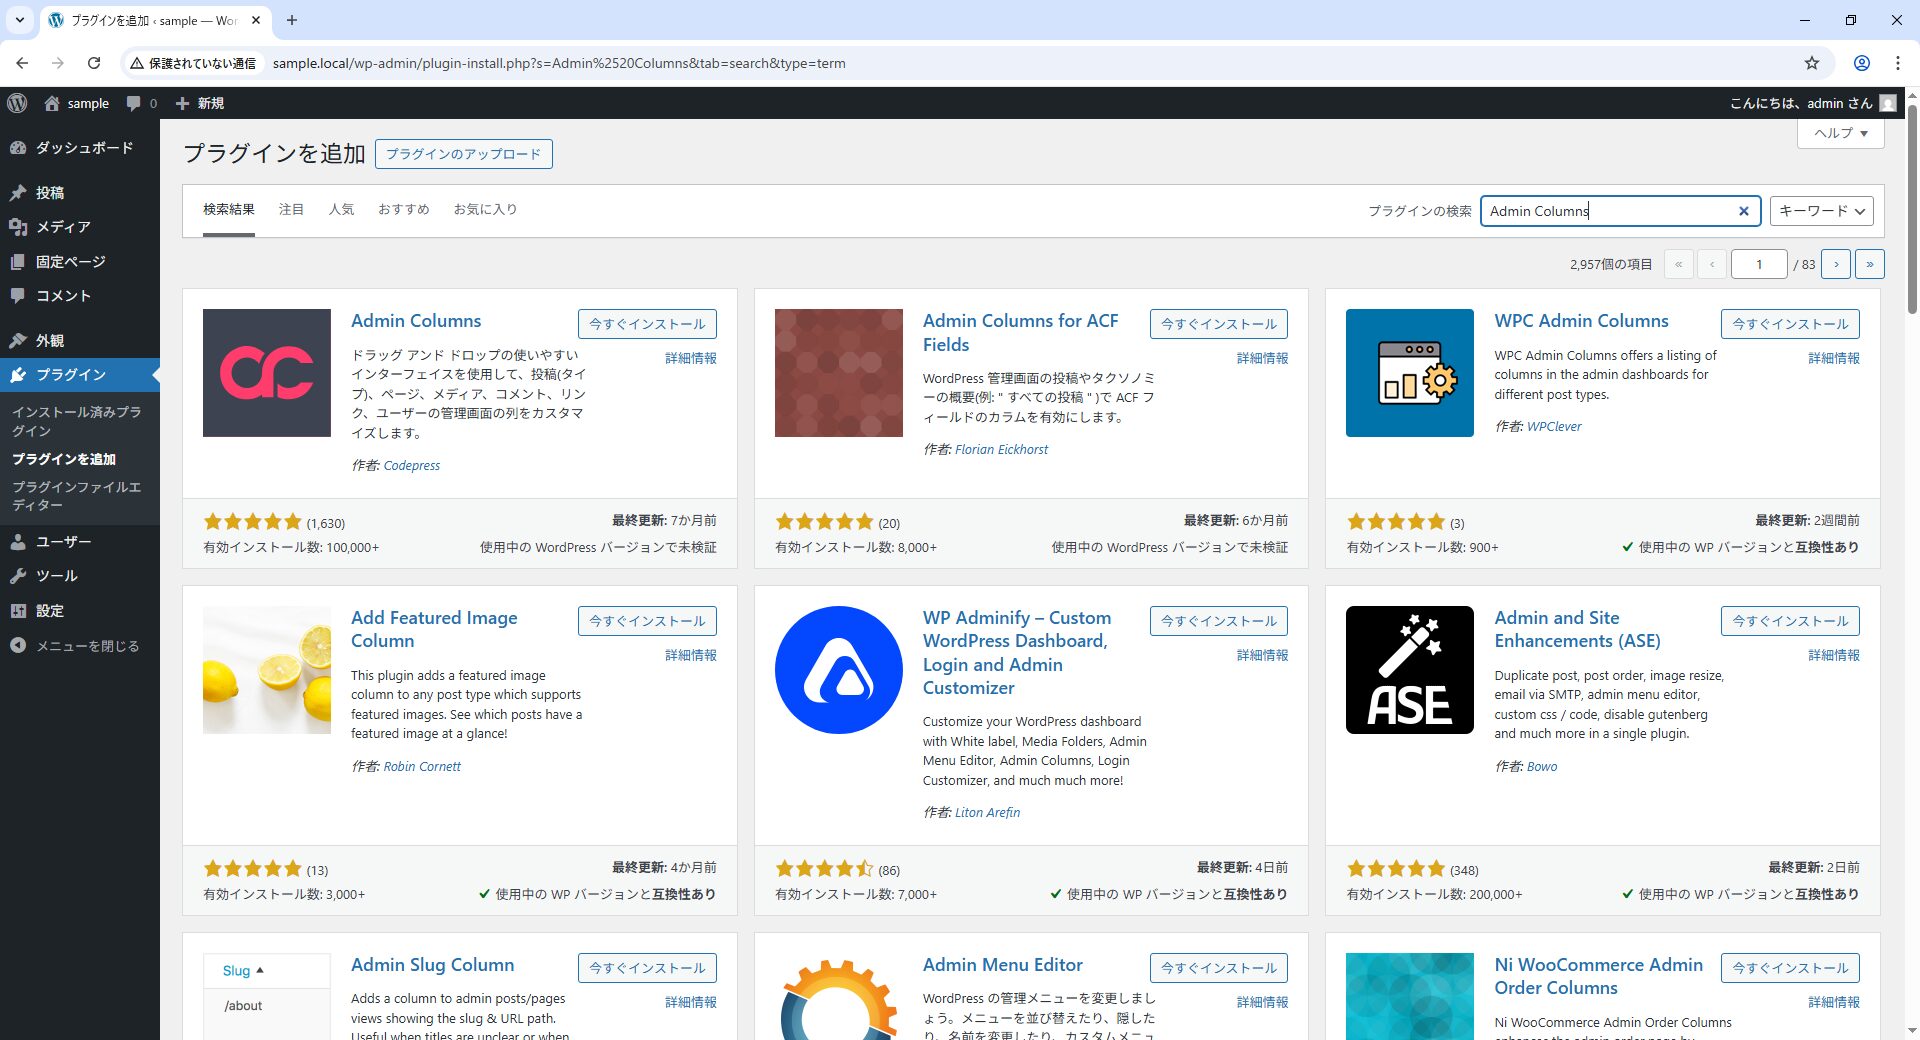
Task: Open author link Codepress
Action: coord(412,466)
